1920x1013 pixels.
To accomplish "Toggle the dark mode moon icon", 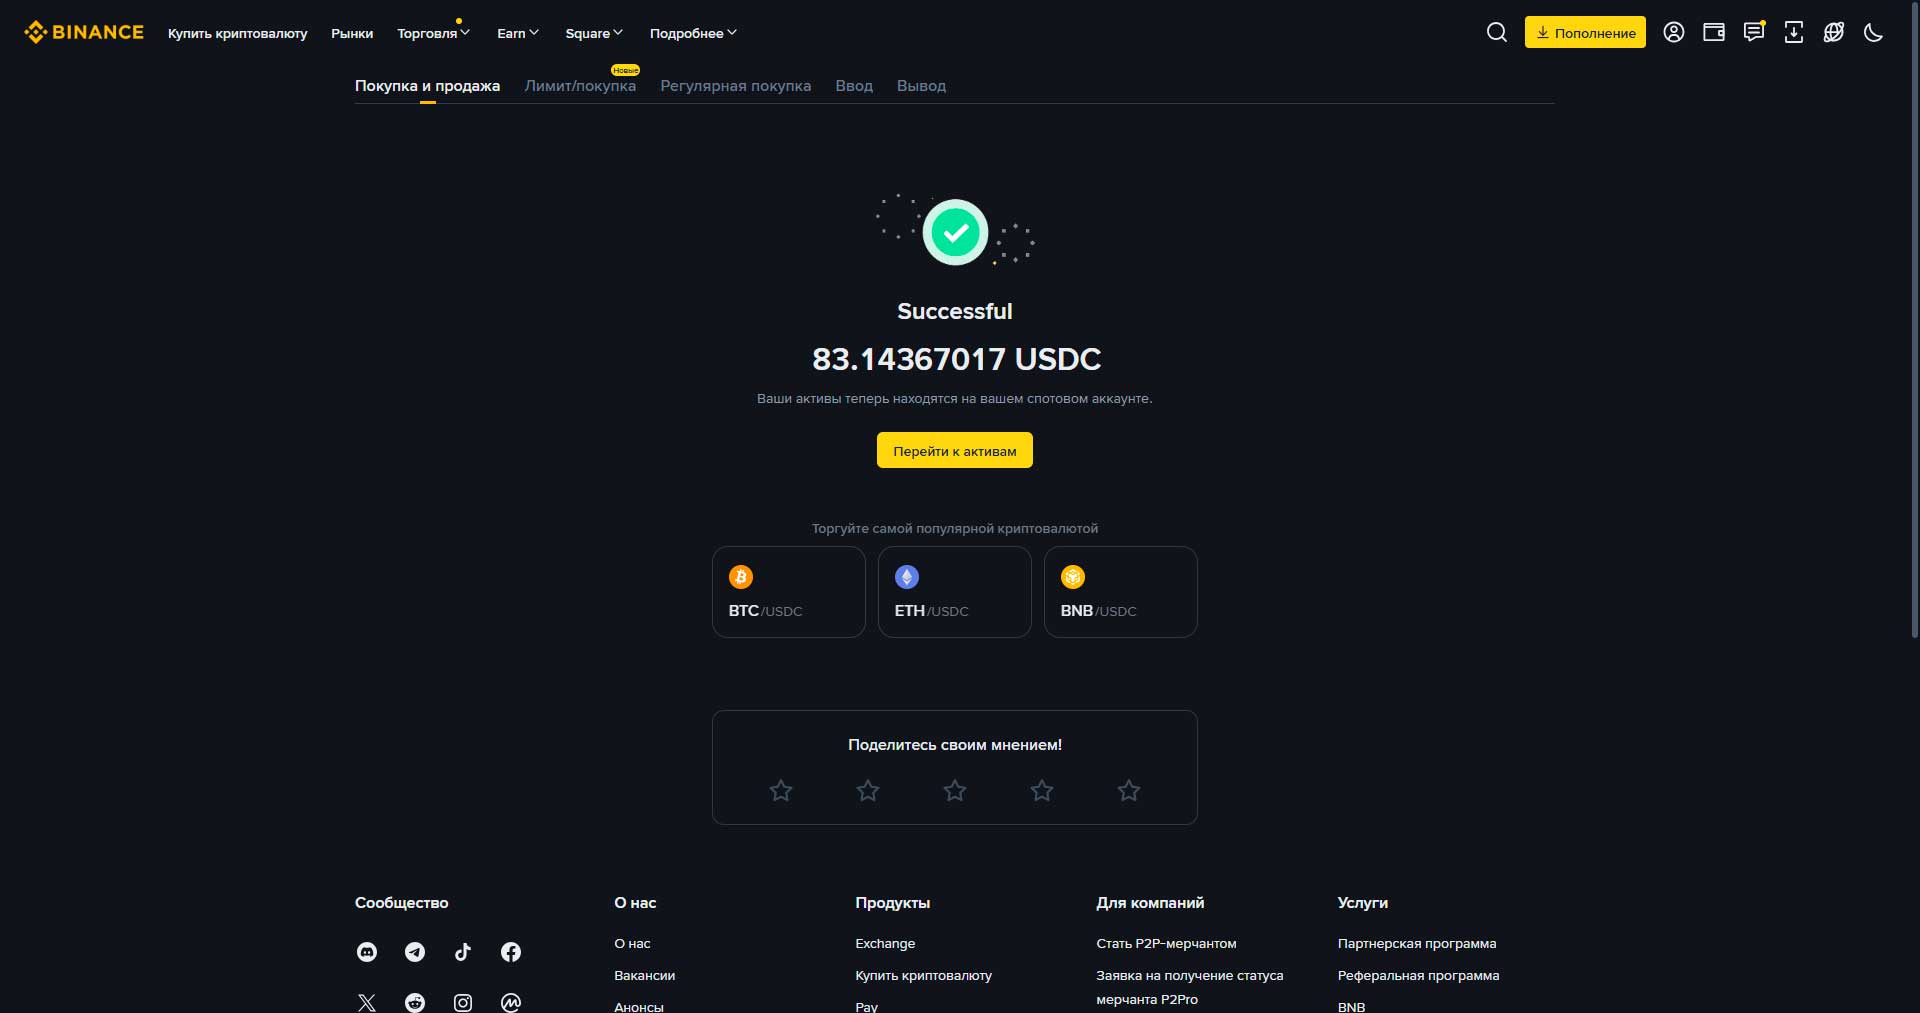I will 1873,32.
